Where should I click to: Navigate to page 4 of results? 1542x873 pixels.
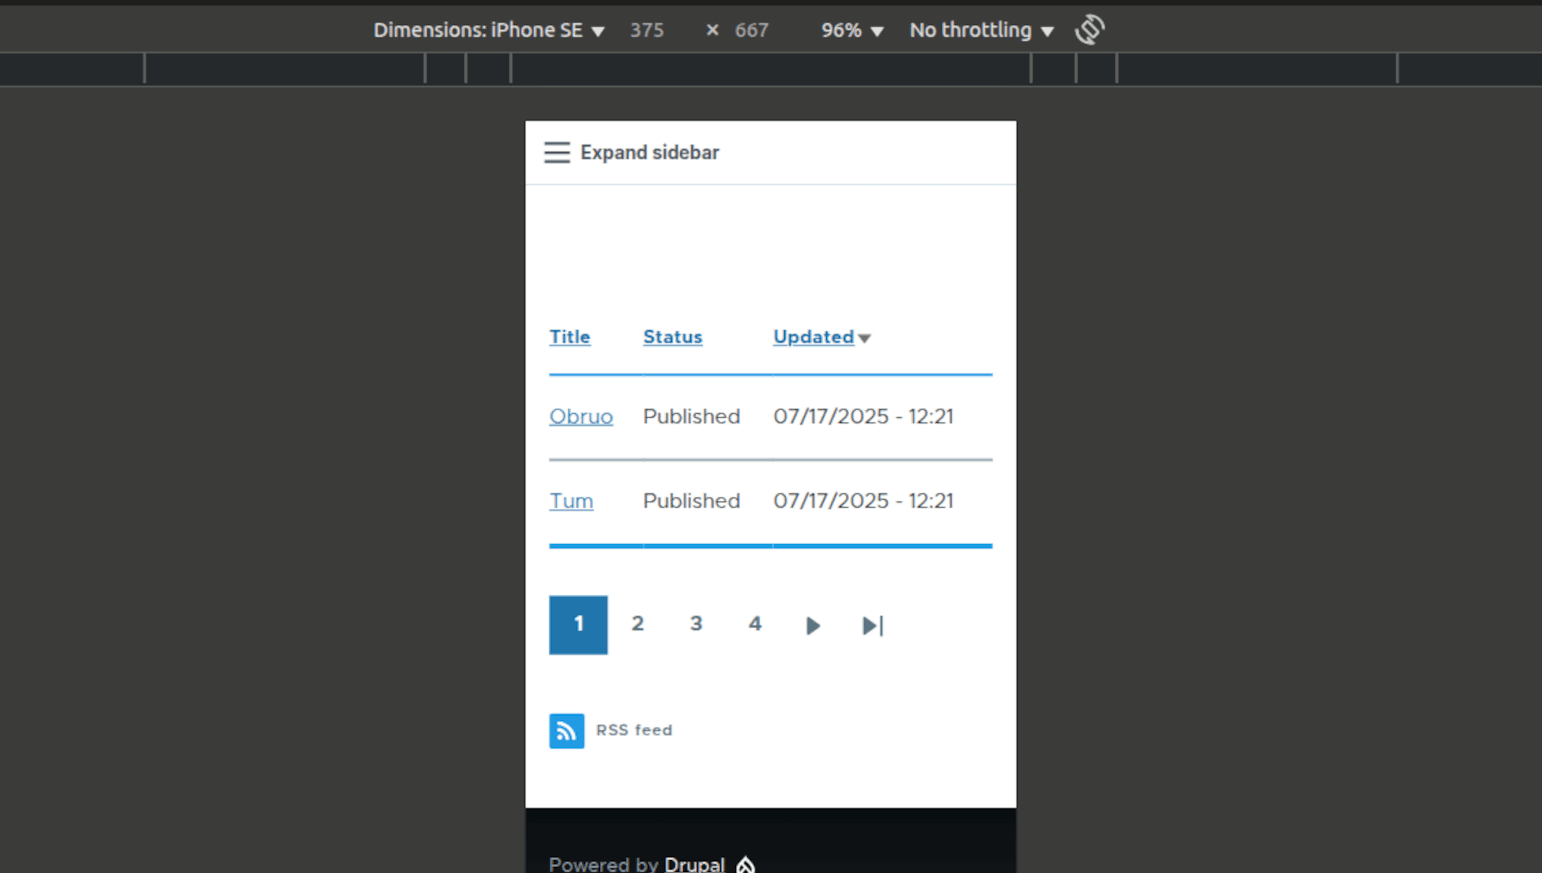[x=754, y=623]
